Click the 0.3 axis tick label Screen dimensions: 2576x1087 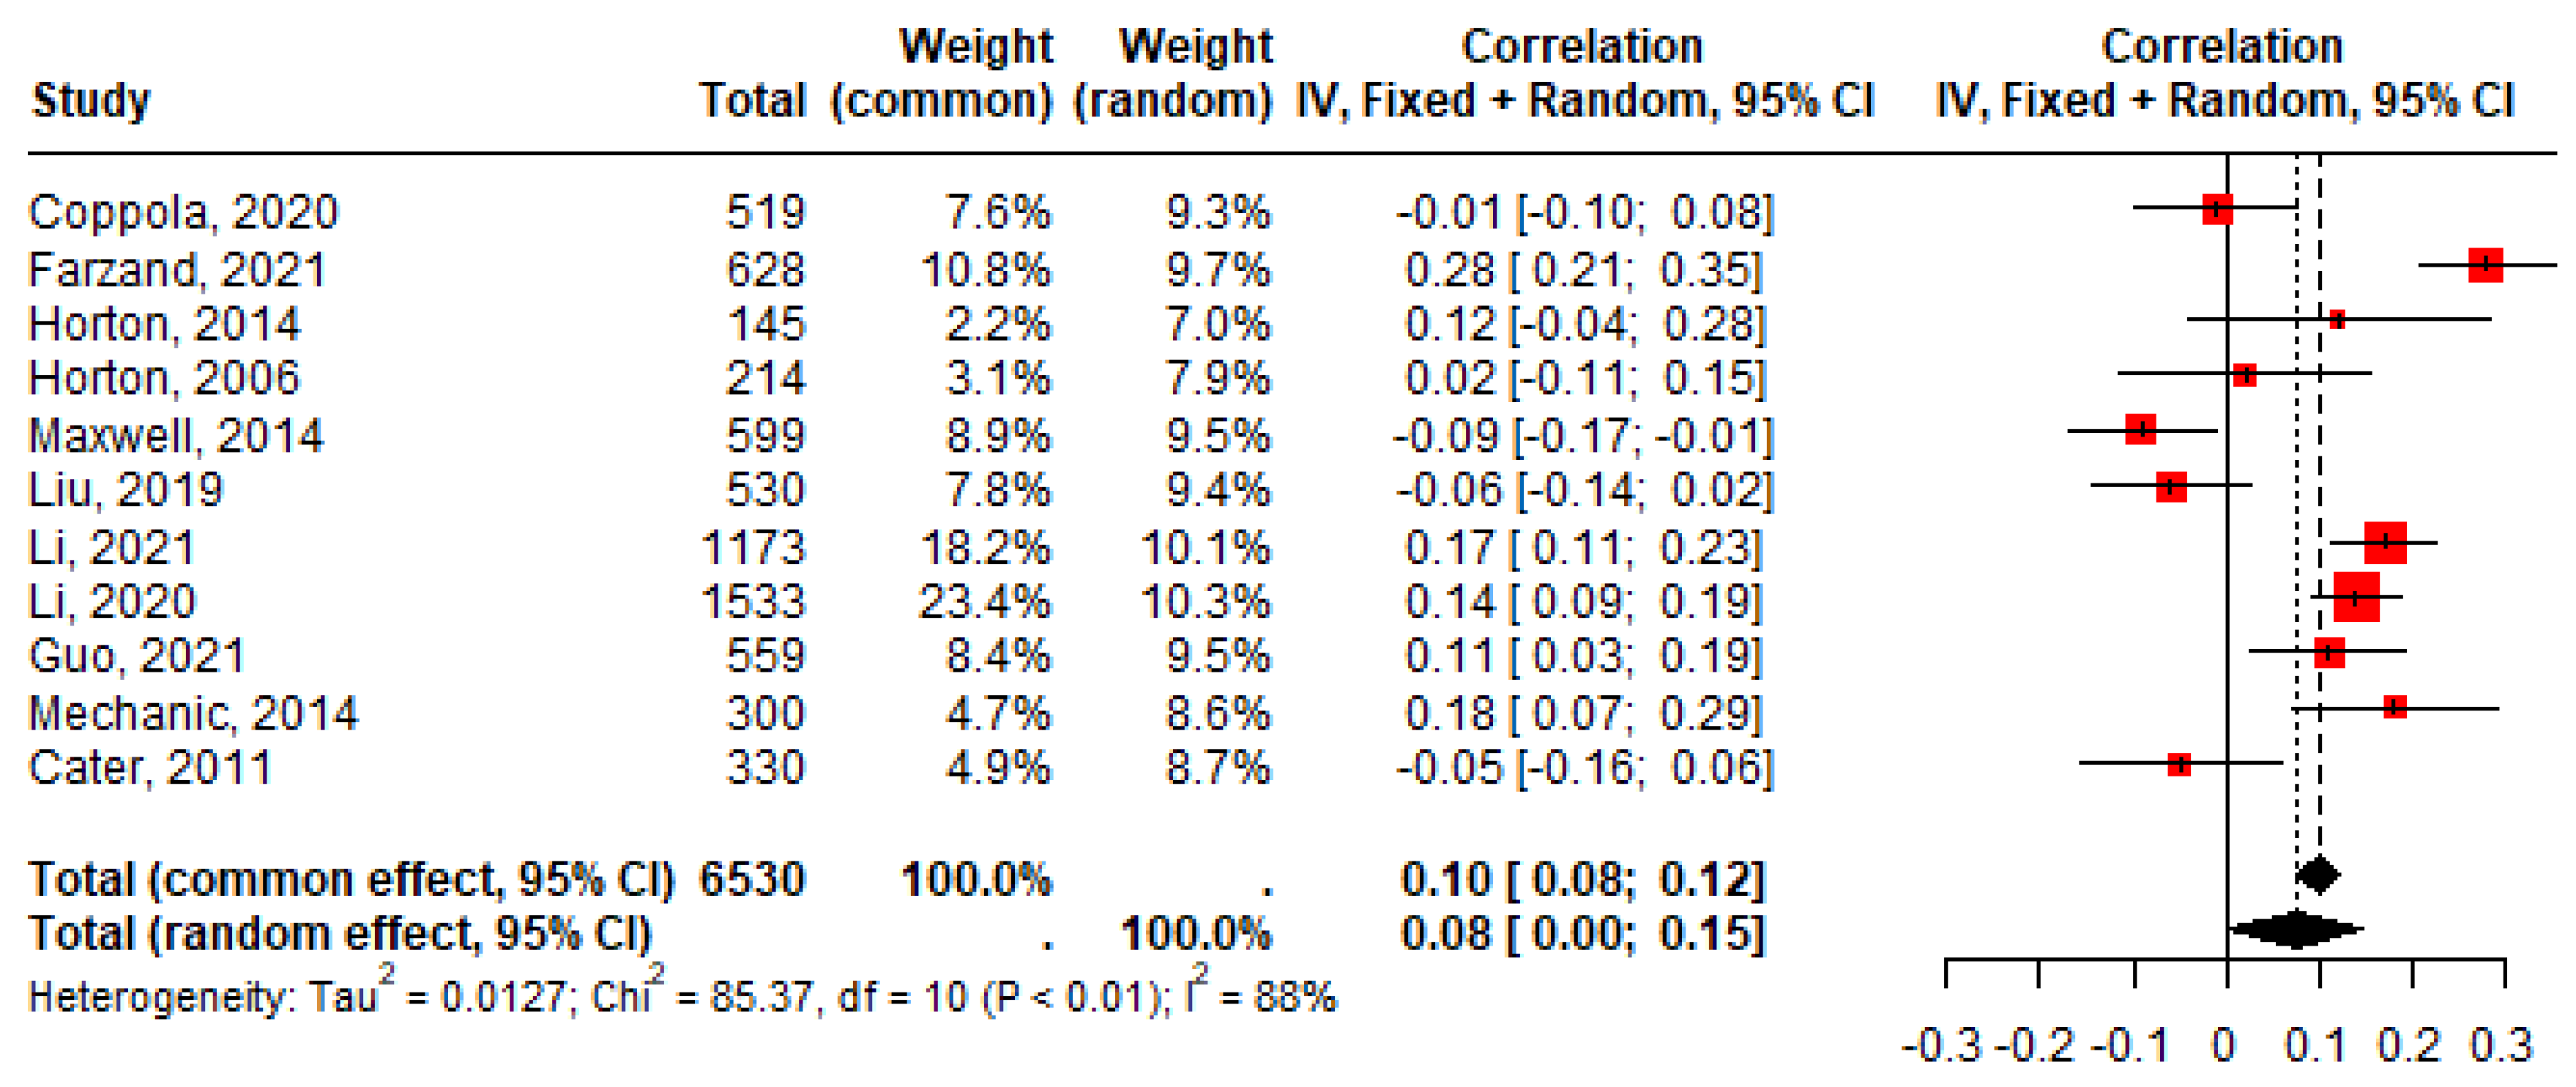(x=2502, y=1045)
